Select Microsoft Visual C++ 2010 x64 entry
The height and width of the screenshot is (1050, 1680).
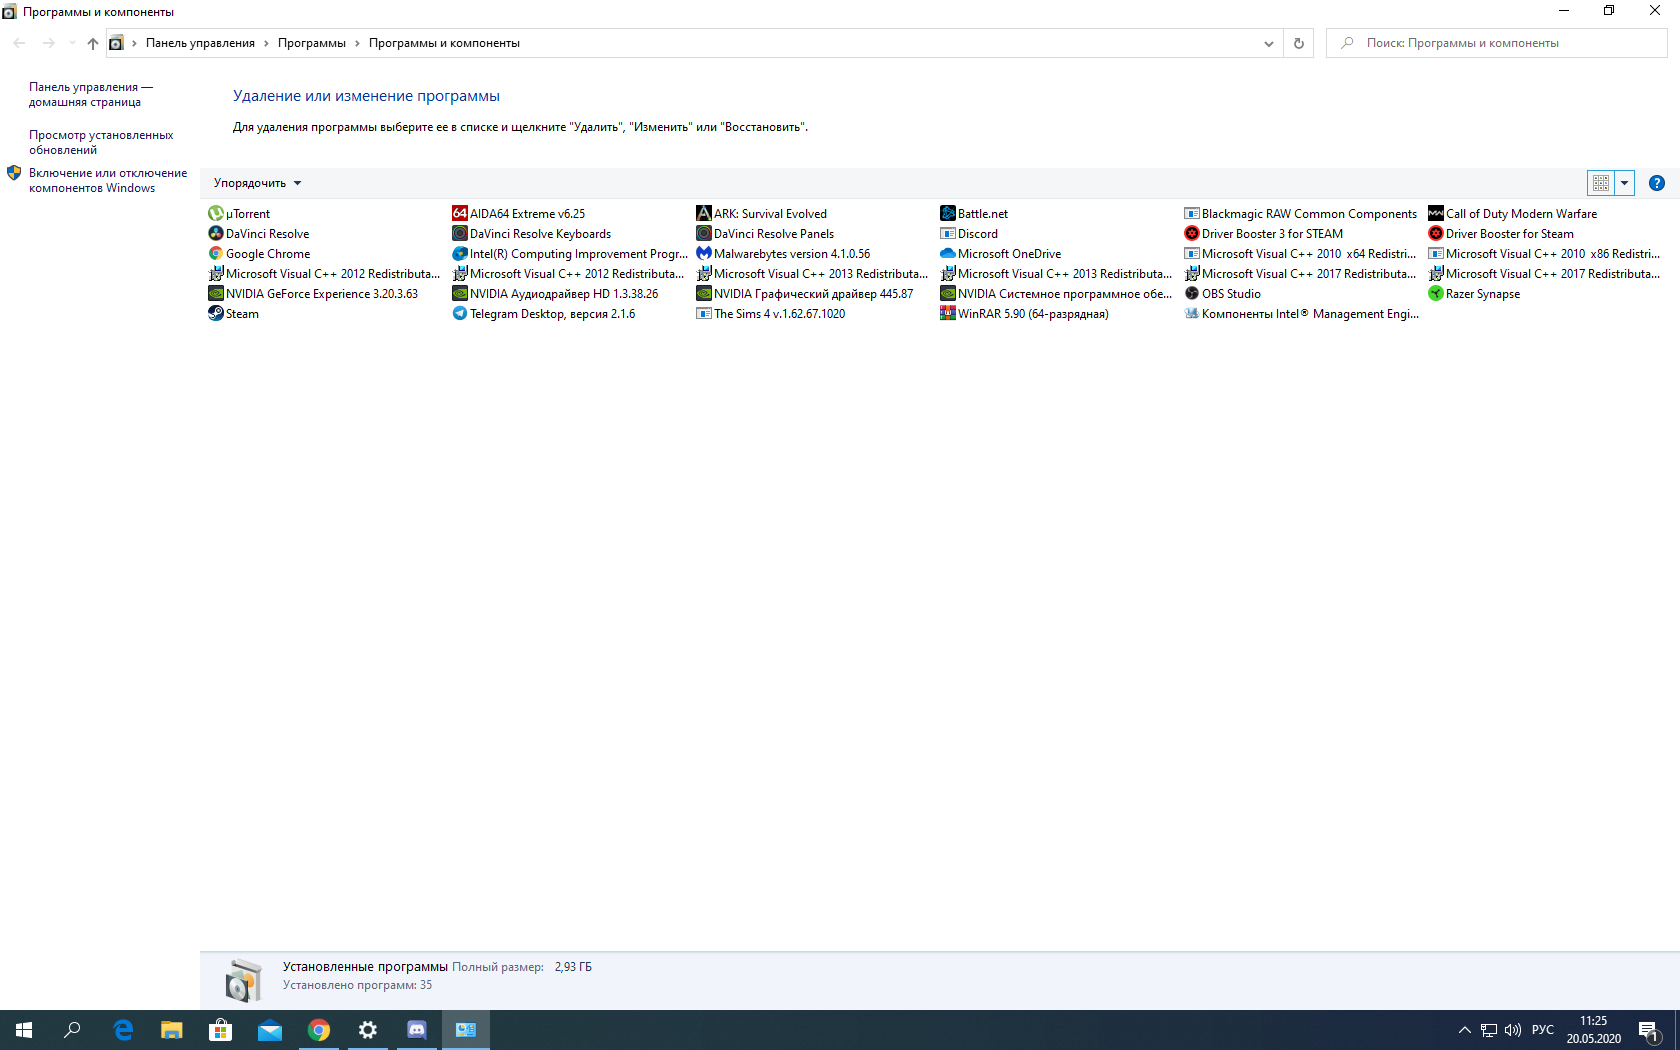tap(1301, 253)
